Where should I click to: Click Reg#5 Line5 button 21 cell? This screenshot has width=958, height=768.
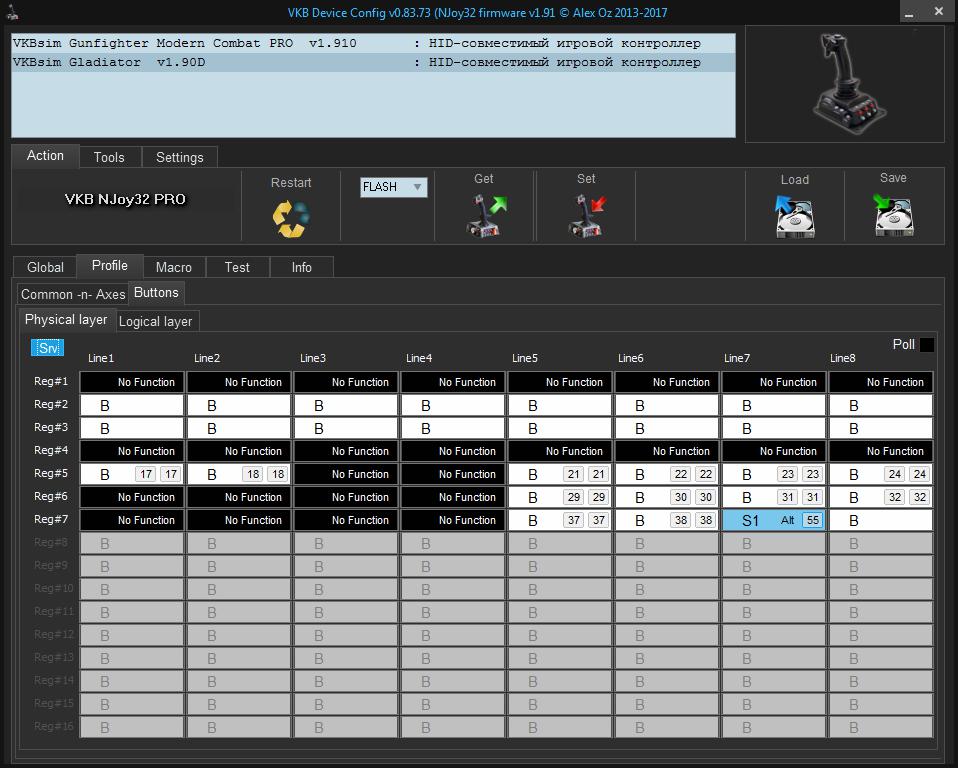[x=560, y=475]
